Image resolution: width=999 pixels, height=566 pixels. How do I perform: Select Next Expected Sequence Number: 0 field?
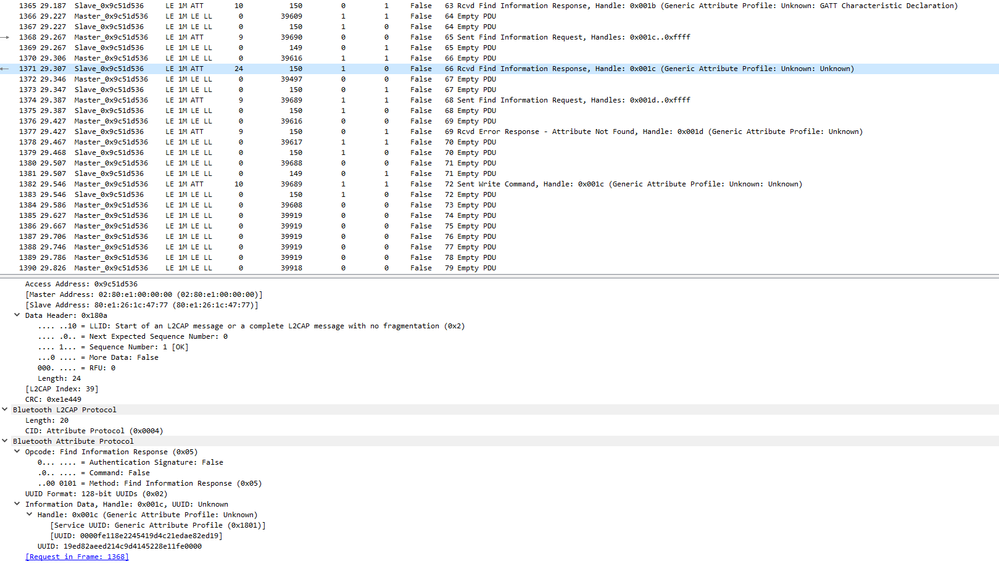(133, 337)
